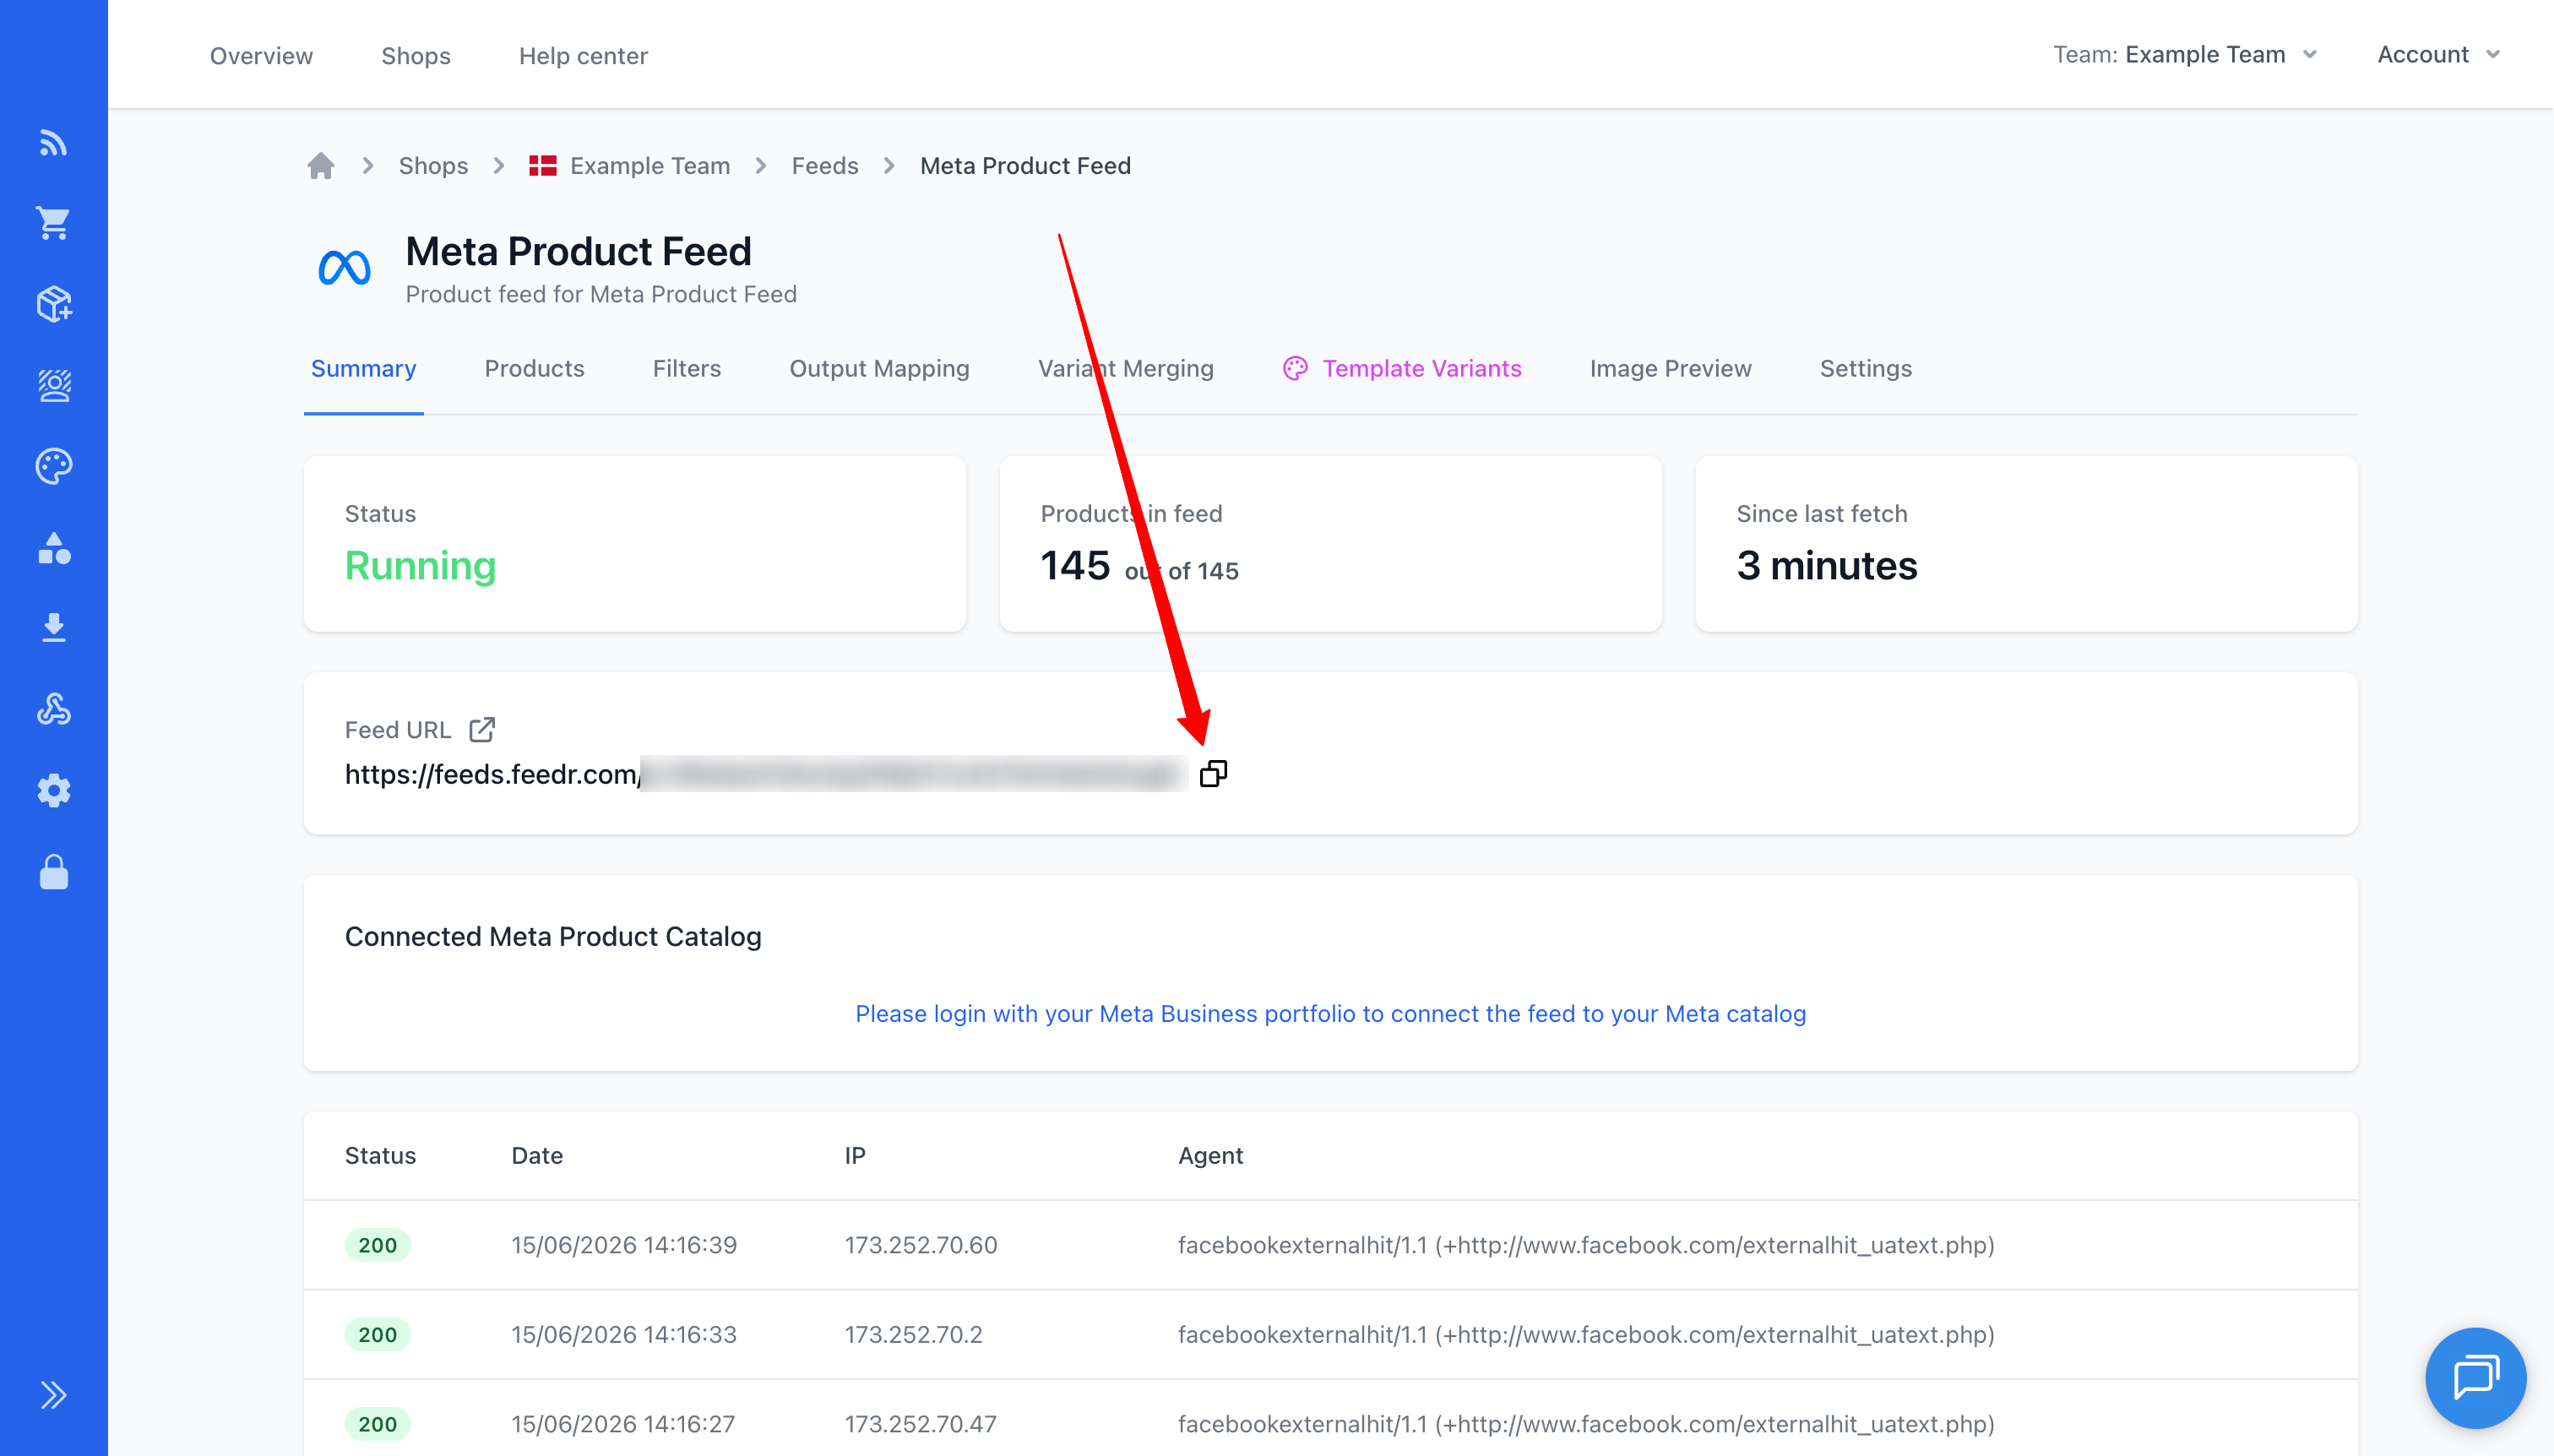Open the add-package box sidebar icon
The height and width of the screenshot is (1456, 2554).
click(x=53, y=304)
